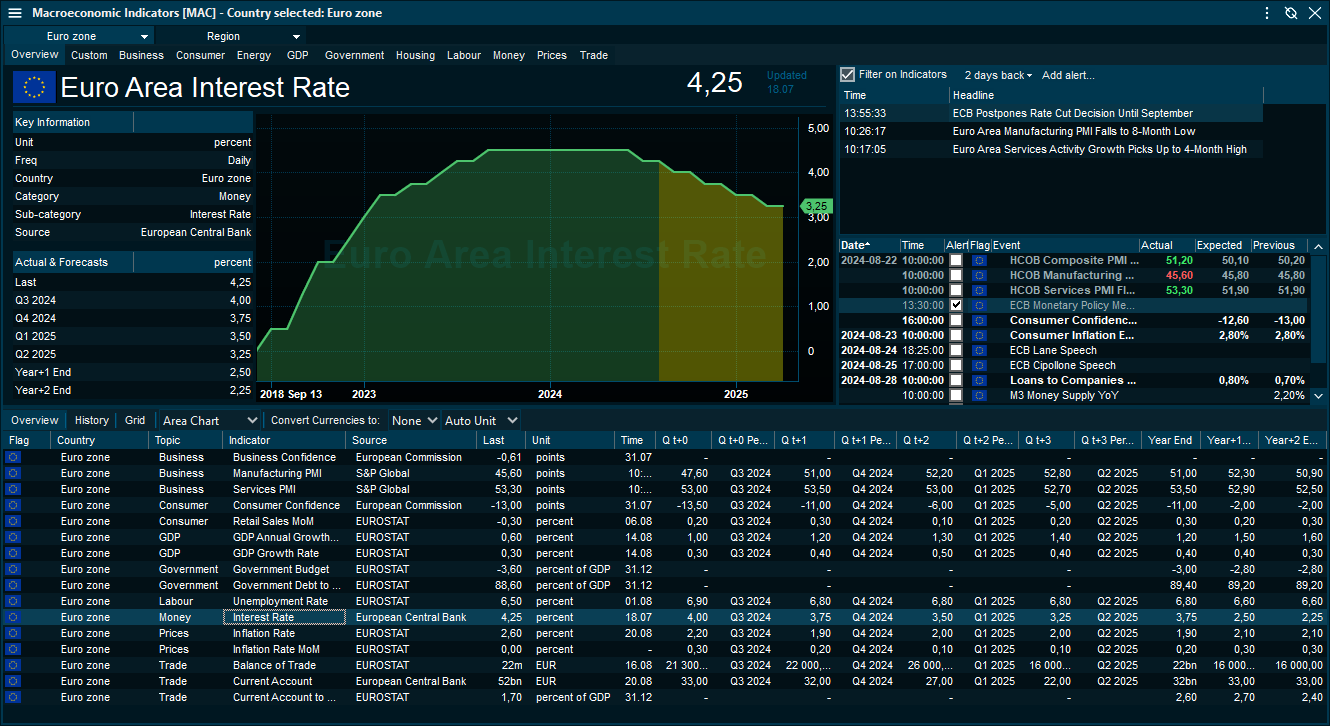This screenshot has height=726, width=1330.
Task: Click the flag icon in Business Confidence row
Action: (x=14, y=457)
